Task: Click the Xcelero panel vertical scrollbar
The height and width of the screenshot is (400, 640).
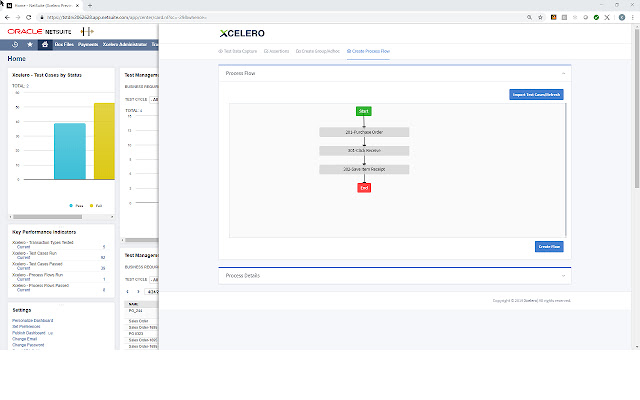Action: click(x=637, y=108)
